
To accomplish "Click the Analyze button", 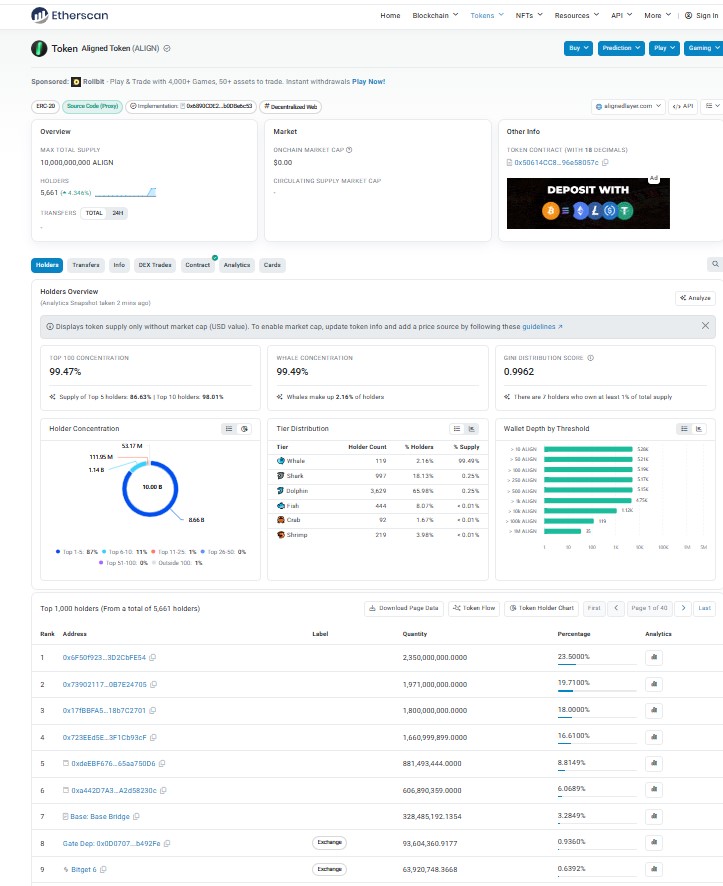I will 695,298.
